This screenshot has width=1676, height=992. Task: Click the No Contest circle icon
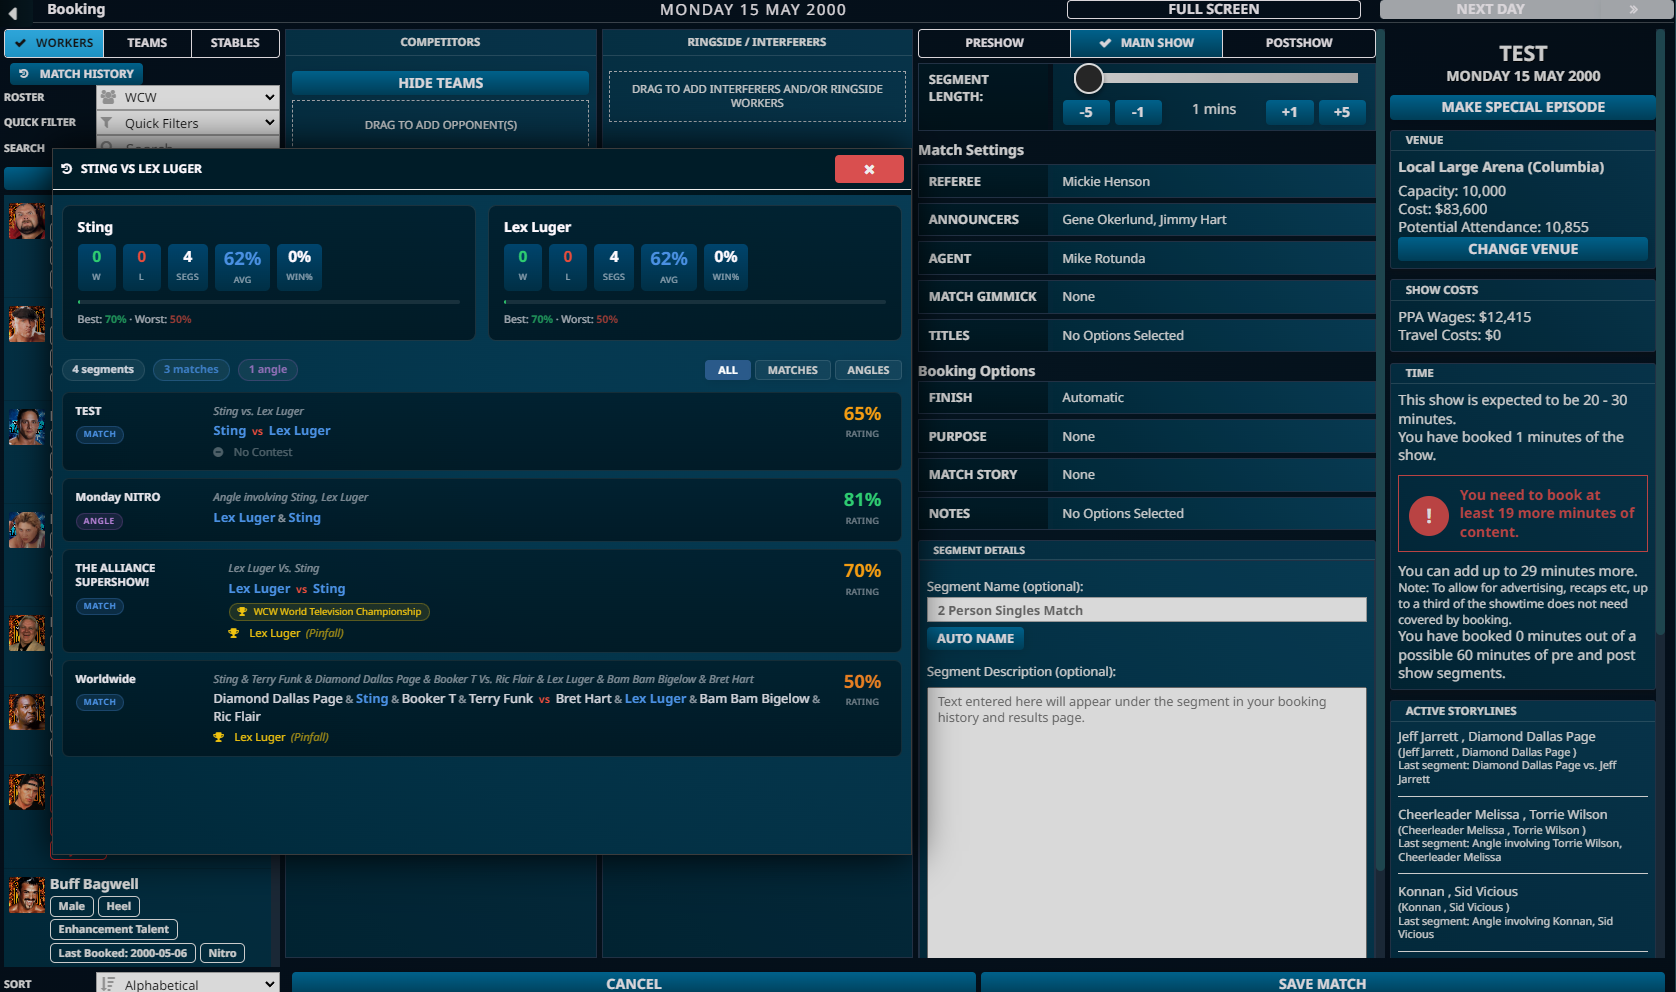(x=218, y=453)
